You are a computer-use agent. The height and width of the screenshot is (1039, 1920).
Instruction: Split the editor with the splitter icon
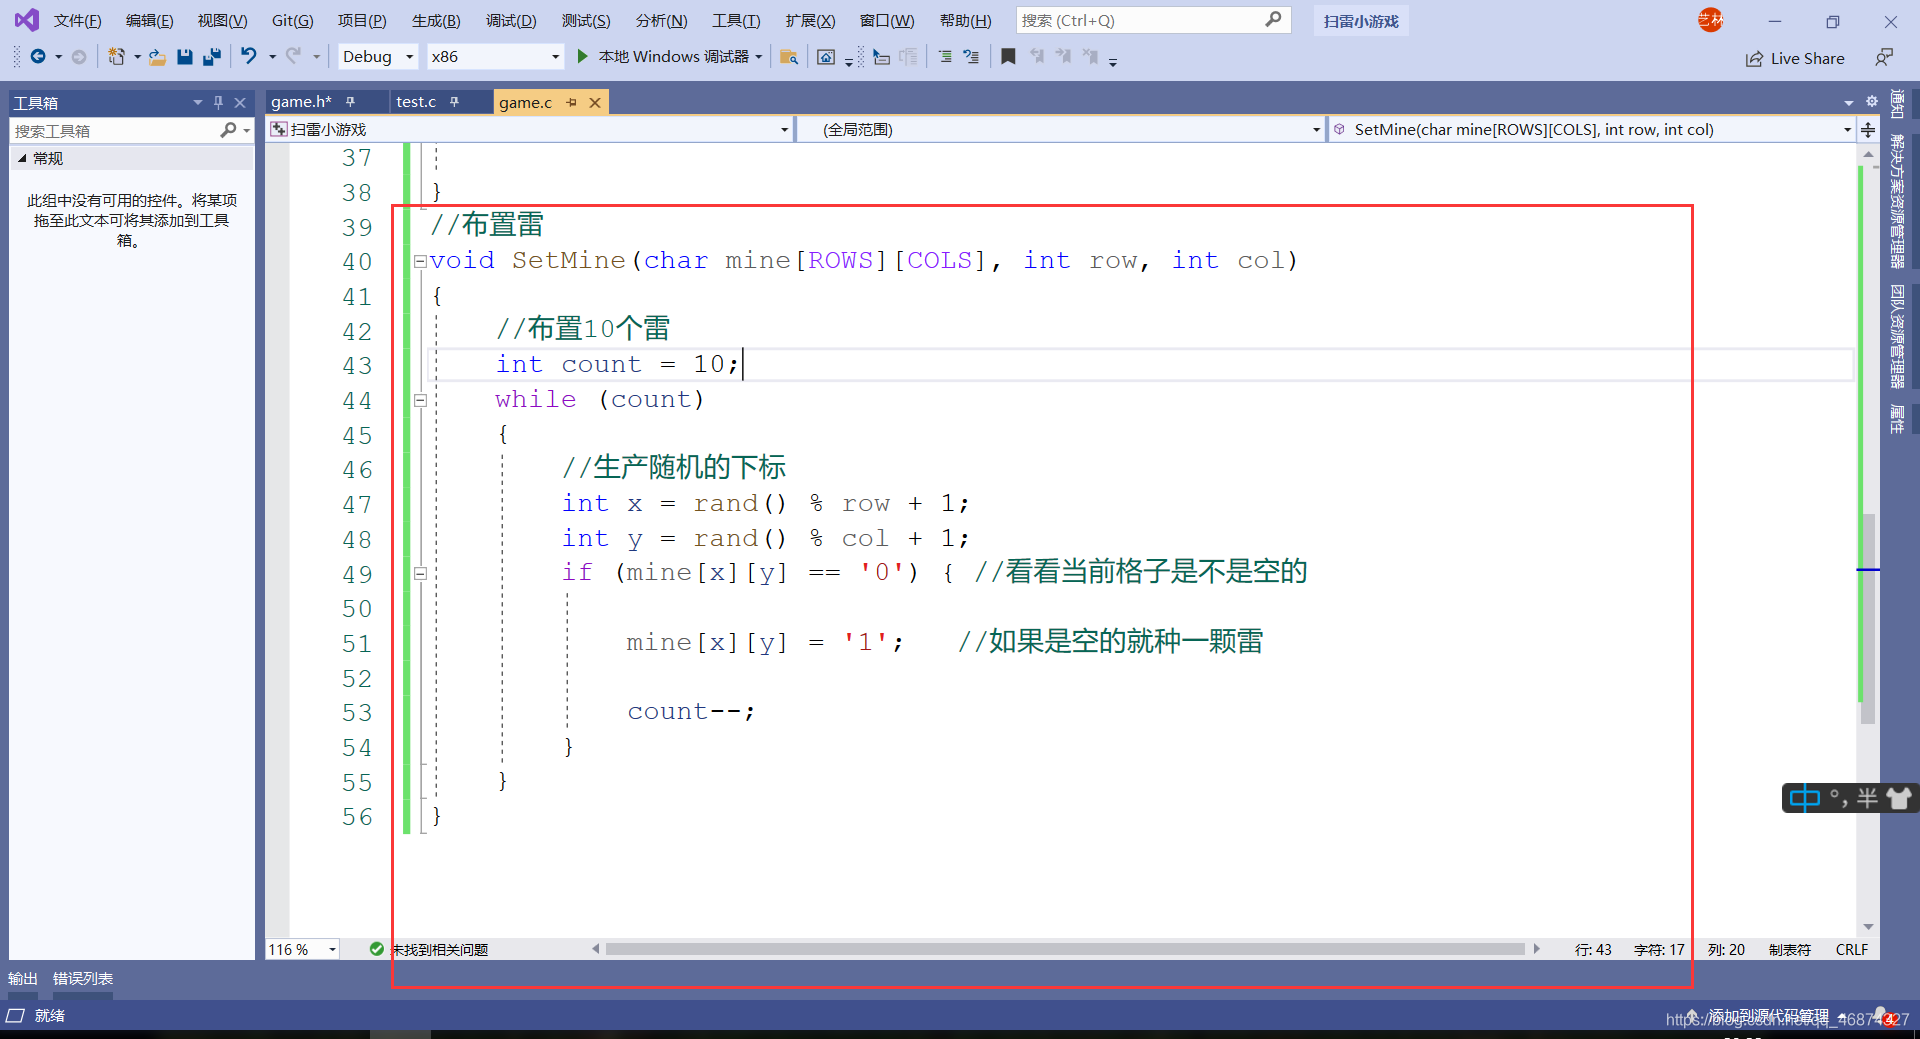pos(1868,129)
